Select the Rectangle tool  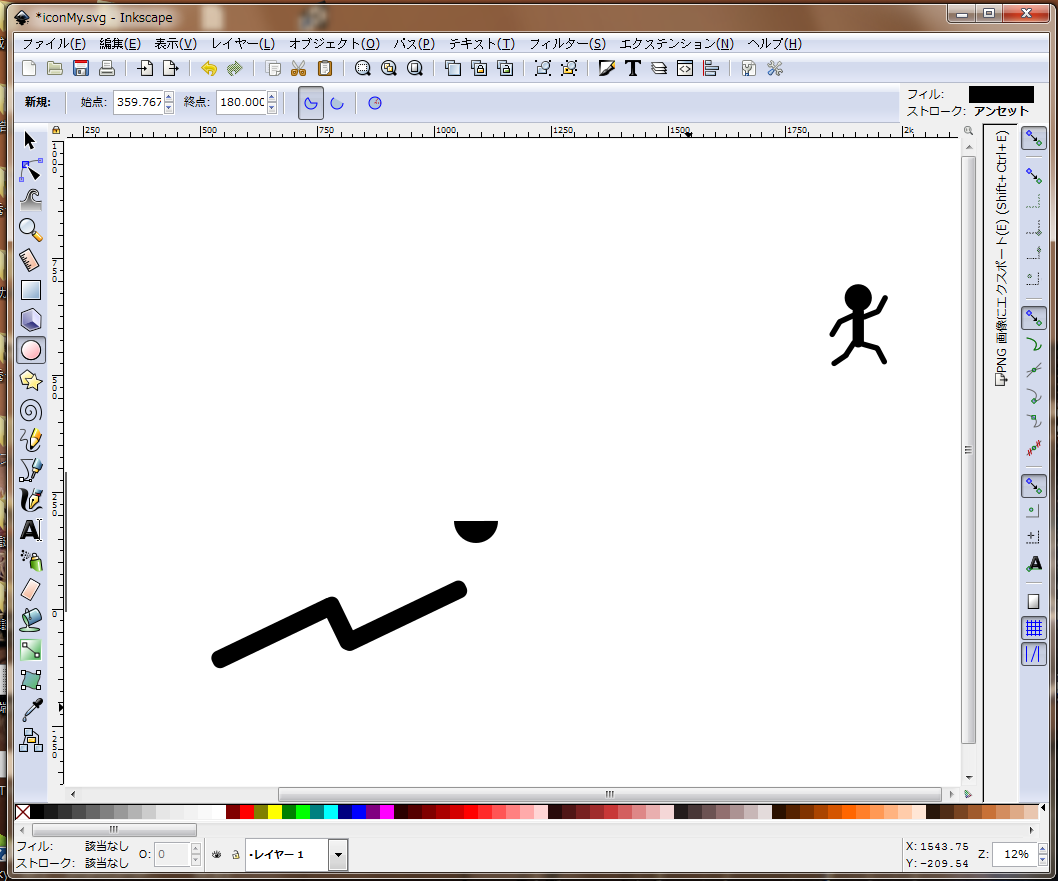(x=31, y=290)
